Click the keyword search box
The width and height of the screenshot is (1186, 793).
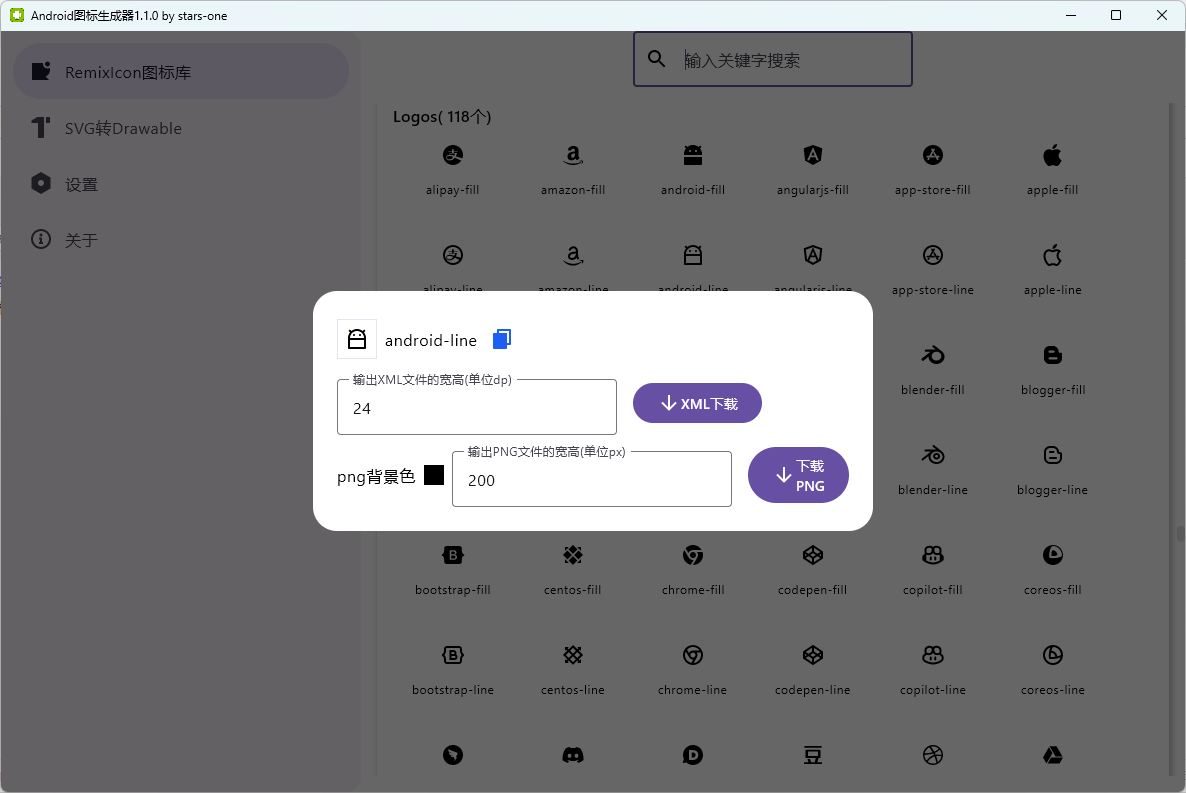point(773,59)
